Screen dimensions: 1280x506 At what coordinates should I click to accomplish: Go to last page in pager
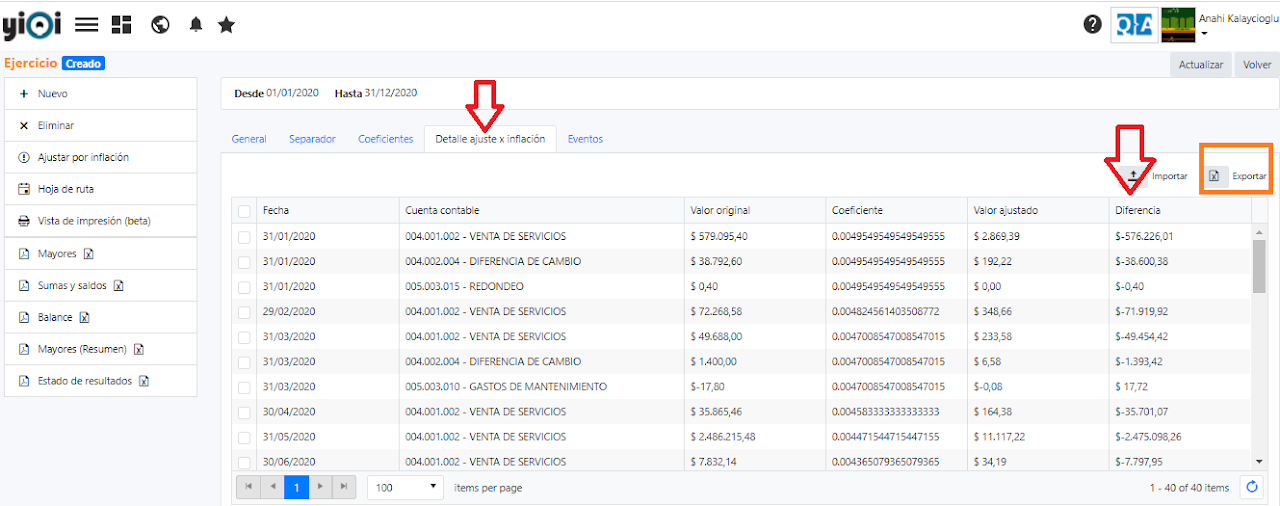pos(344,487)
